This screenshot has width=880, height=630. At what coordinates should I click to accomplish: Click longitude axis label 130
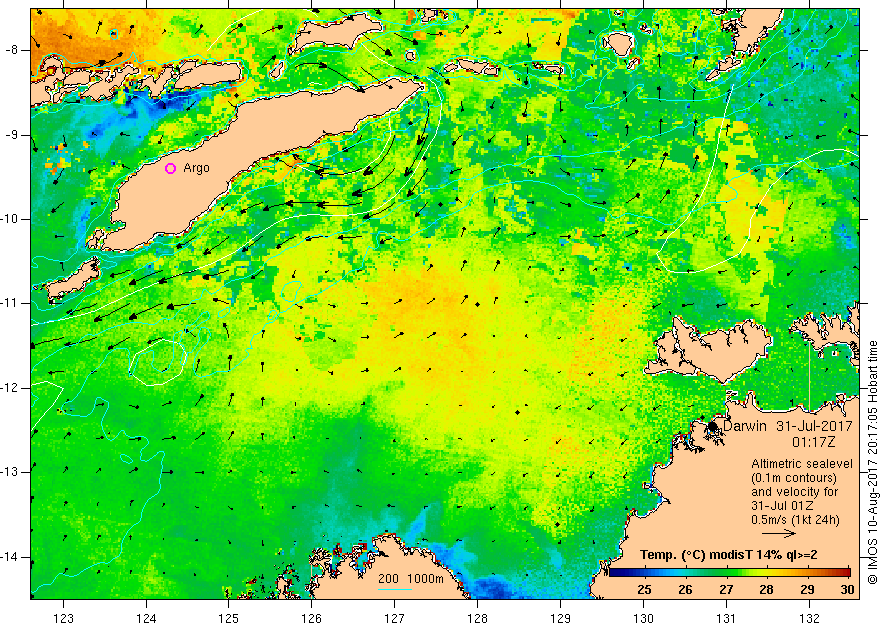(643, 618)
